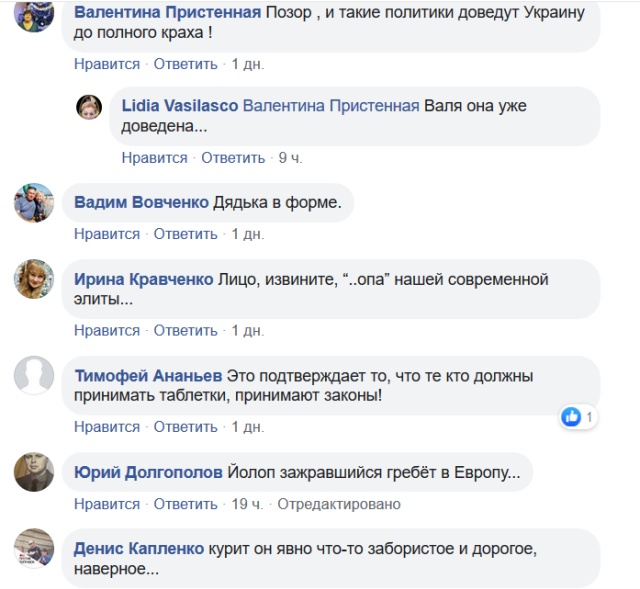The image size is (640, 589).
Task: Click Денис Капленко's avatar image
Action: [x=34, y=548]
